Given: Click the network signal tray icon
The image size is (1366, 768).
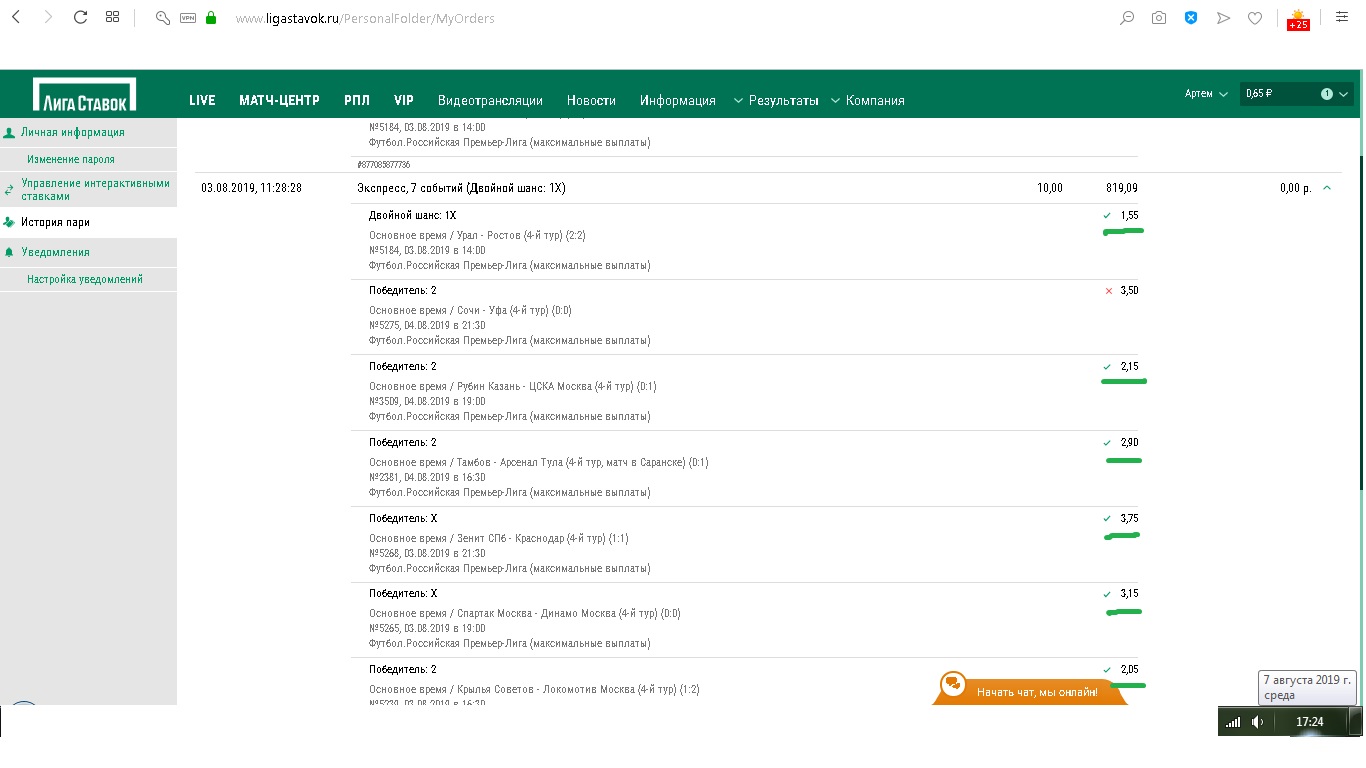Looking at the screenshot, I should [x=1233, y=721].
